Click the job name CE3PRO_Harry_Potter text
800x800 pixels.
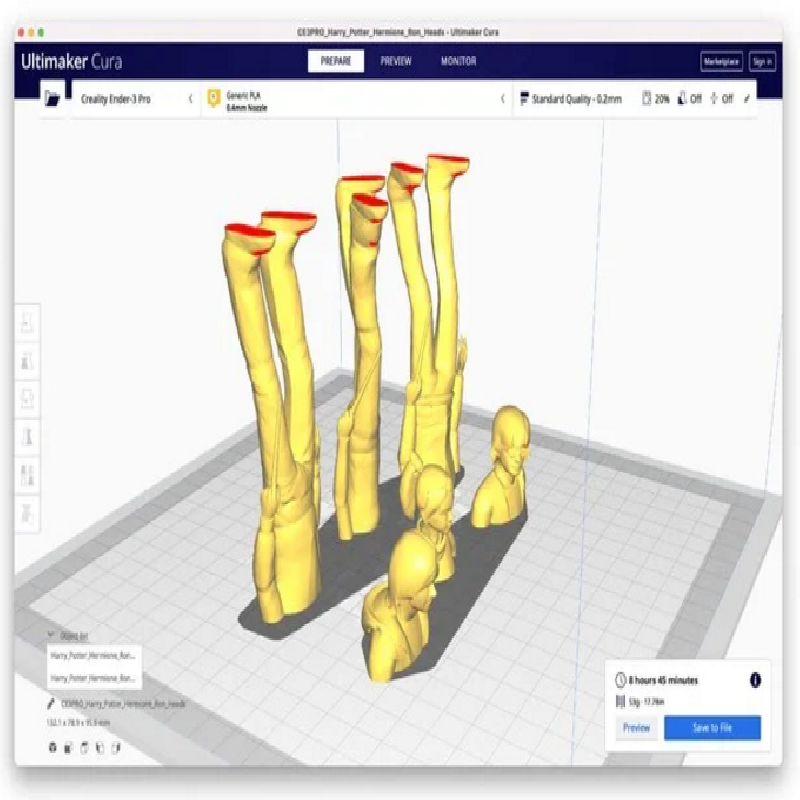click(123, 704)
